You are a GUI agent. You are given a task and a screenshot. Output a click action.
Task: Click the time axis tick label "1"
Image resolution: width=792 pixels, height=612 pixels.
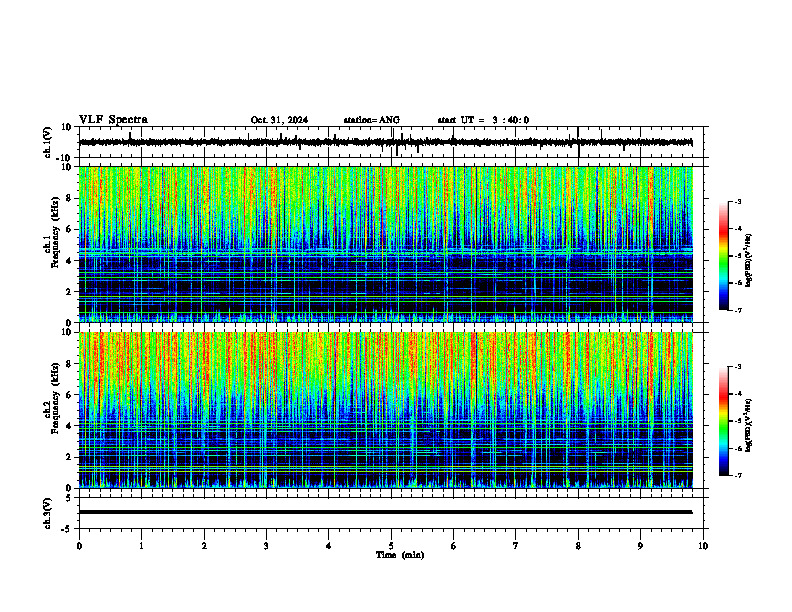click(x=142, y=546)
